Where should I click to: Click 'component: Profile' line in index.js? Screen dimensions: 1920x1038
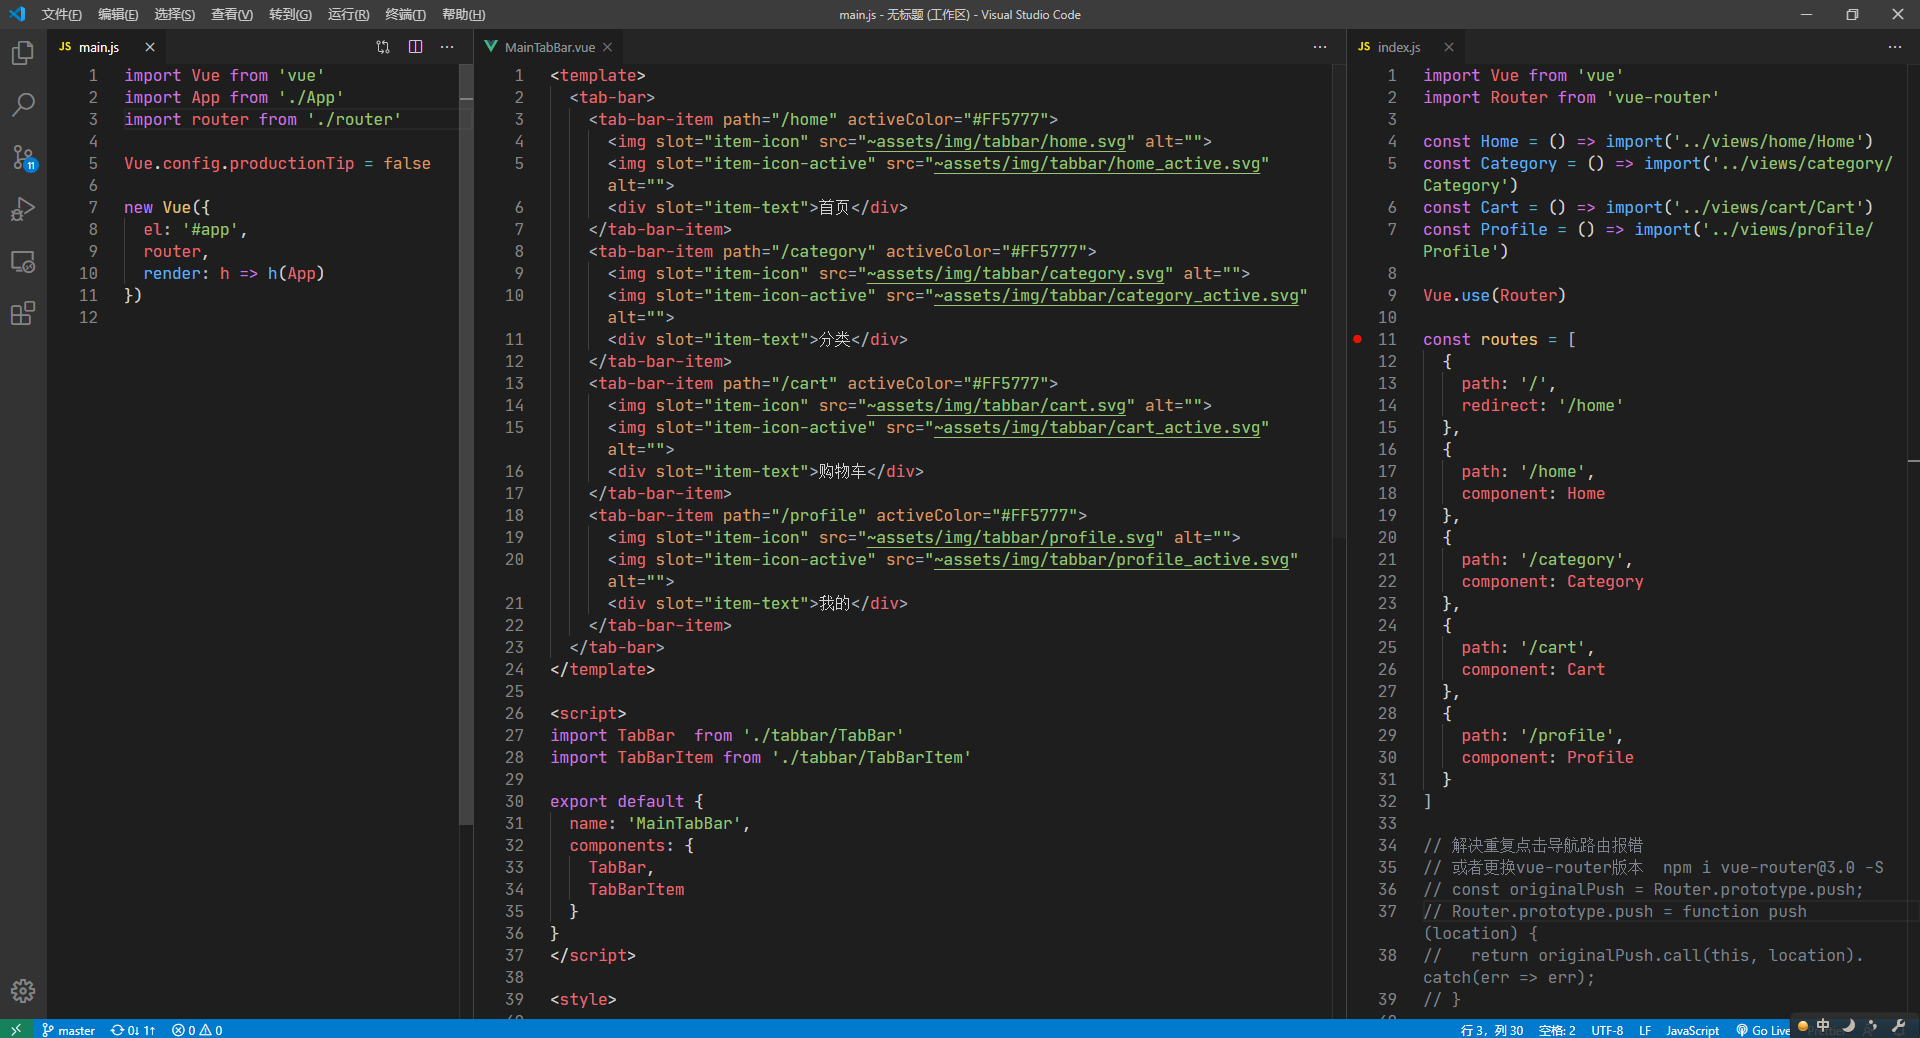pos(1547,757)
